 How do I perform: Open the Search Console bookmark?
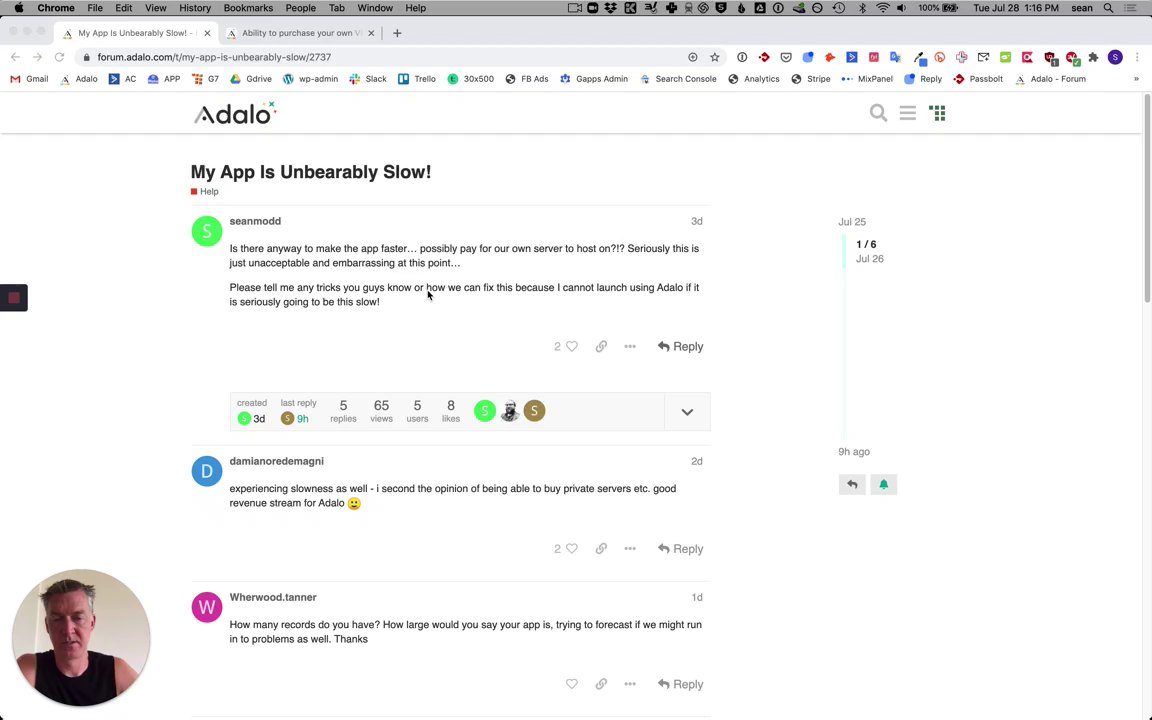pyautogui.click(x=679, y=79)
